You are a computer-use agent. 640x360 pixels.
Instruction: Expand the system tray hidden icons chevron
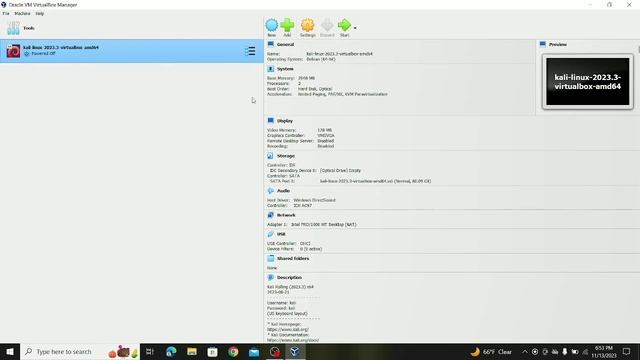pyautogui.click(x=524, y=351)
